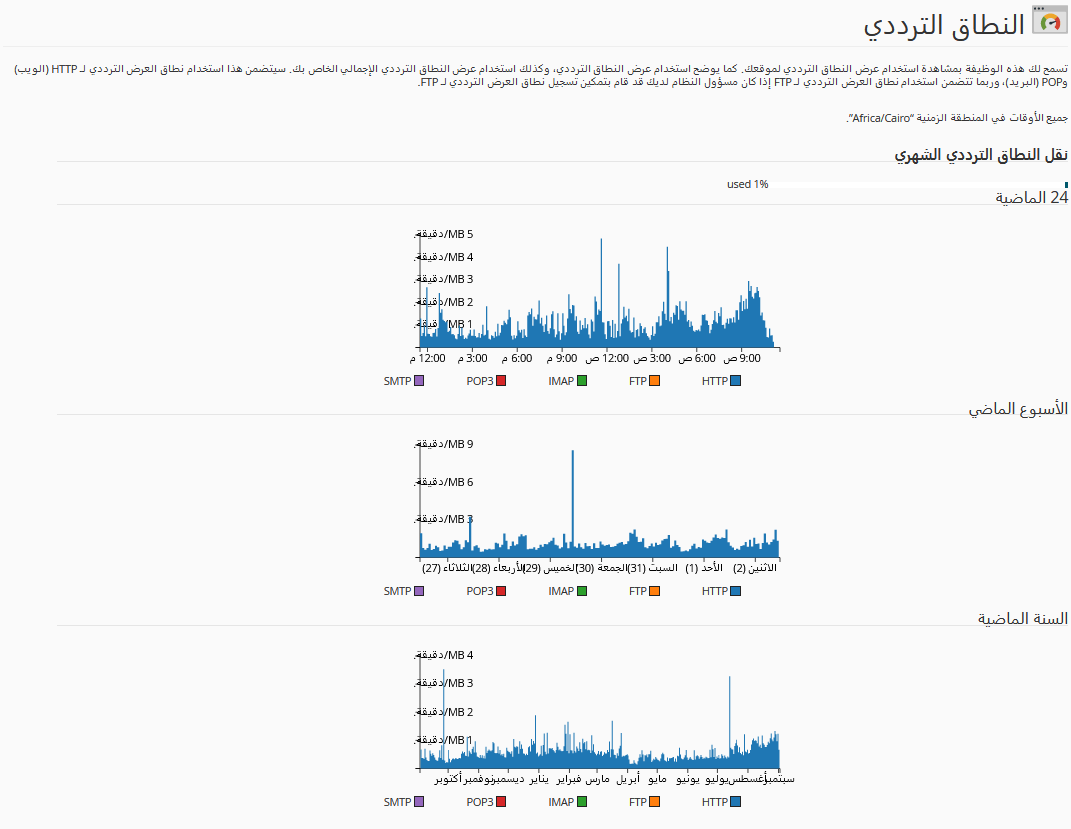Image resolution: width=1071 pixels, height=829 pixels.
Task: Click the POP3 red swatch under the 24-hour chart
Action: [x=501, y=381]
